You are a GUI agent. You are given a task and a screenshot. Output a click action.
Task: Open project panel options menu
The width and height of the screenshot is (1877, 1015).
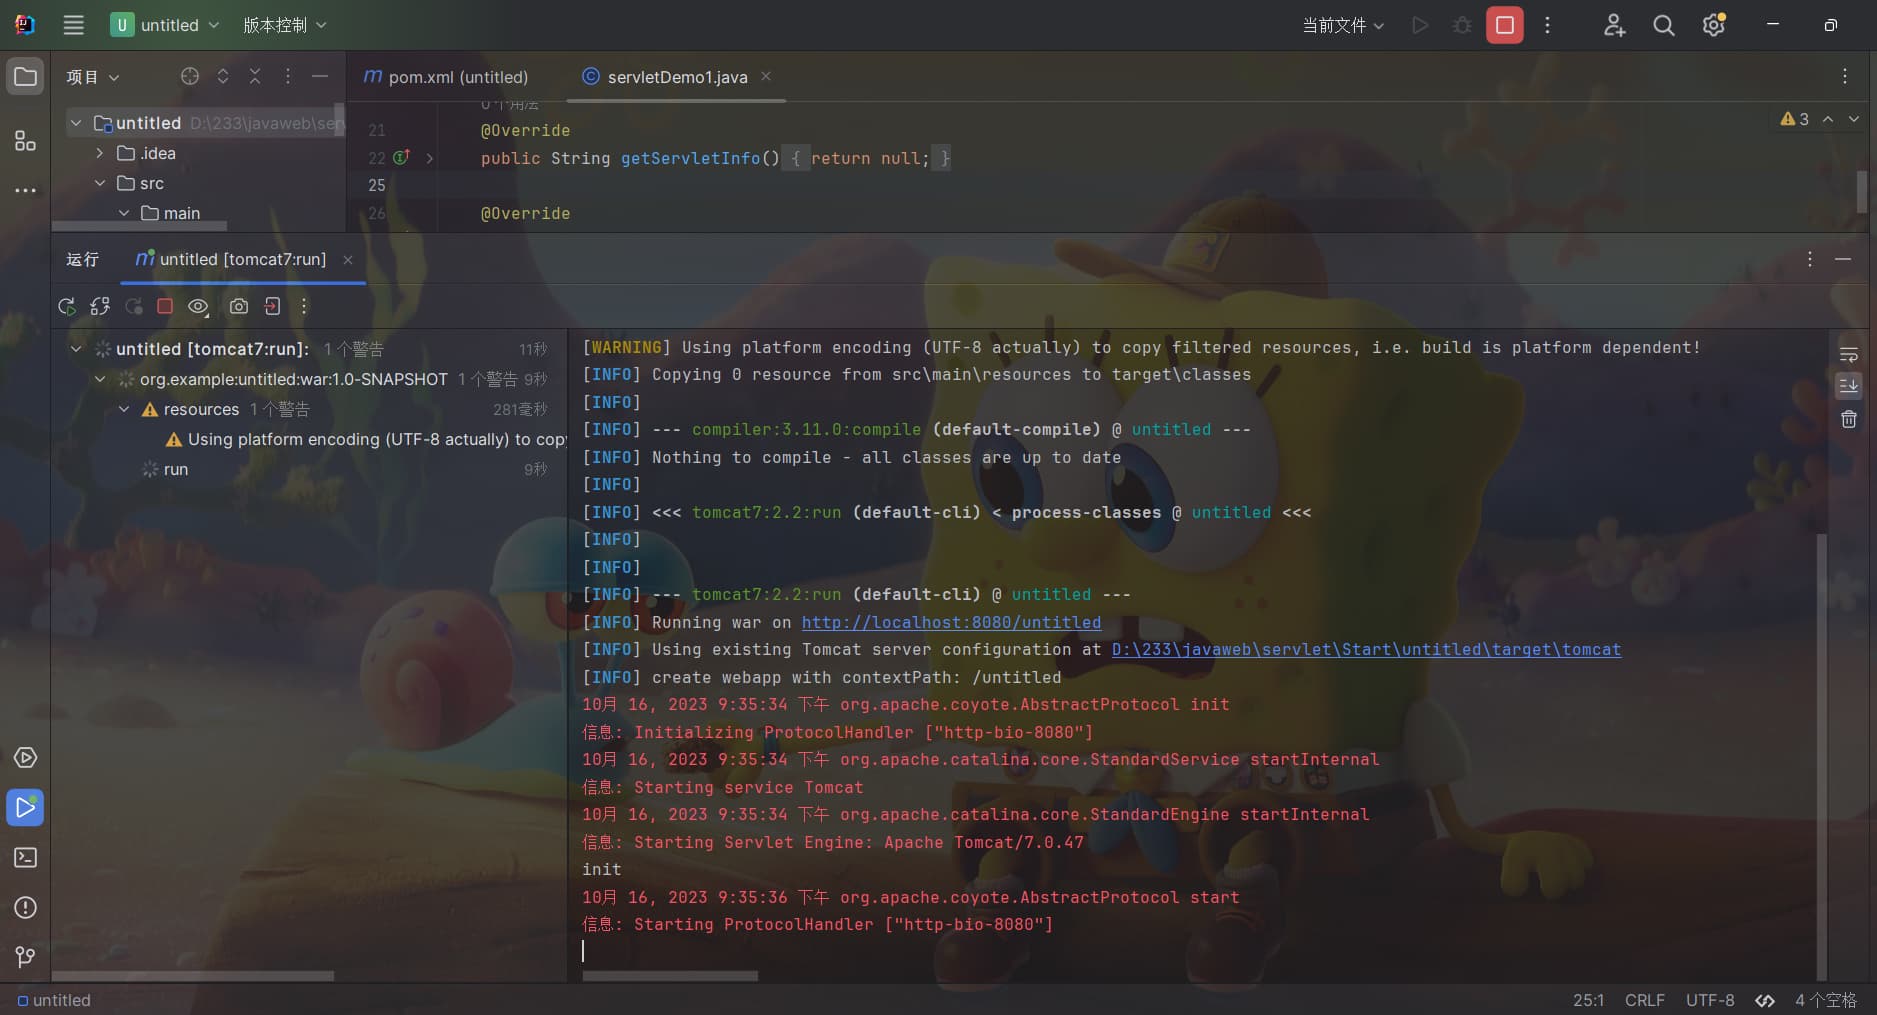click(288, 76)
